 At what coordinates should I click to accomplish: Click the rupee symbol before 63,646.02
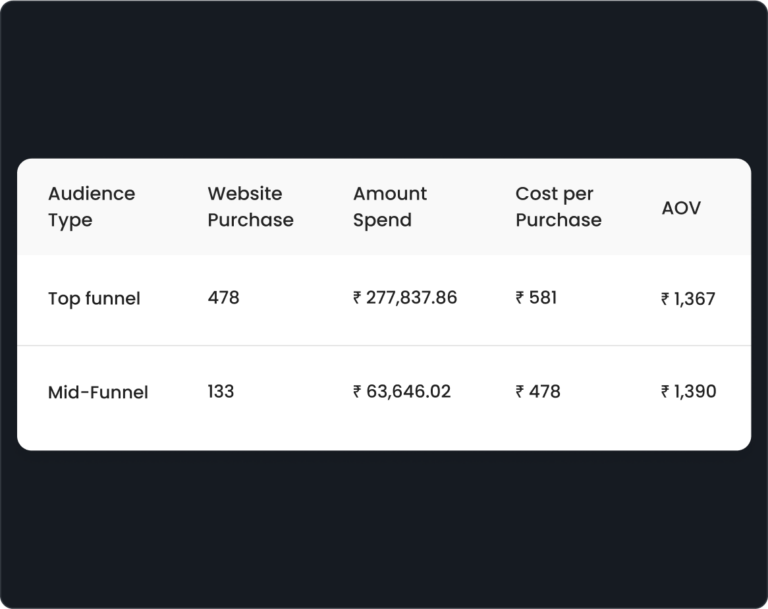pyautogui.click(x=357, y=391)
